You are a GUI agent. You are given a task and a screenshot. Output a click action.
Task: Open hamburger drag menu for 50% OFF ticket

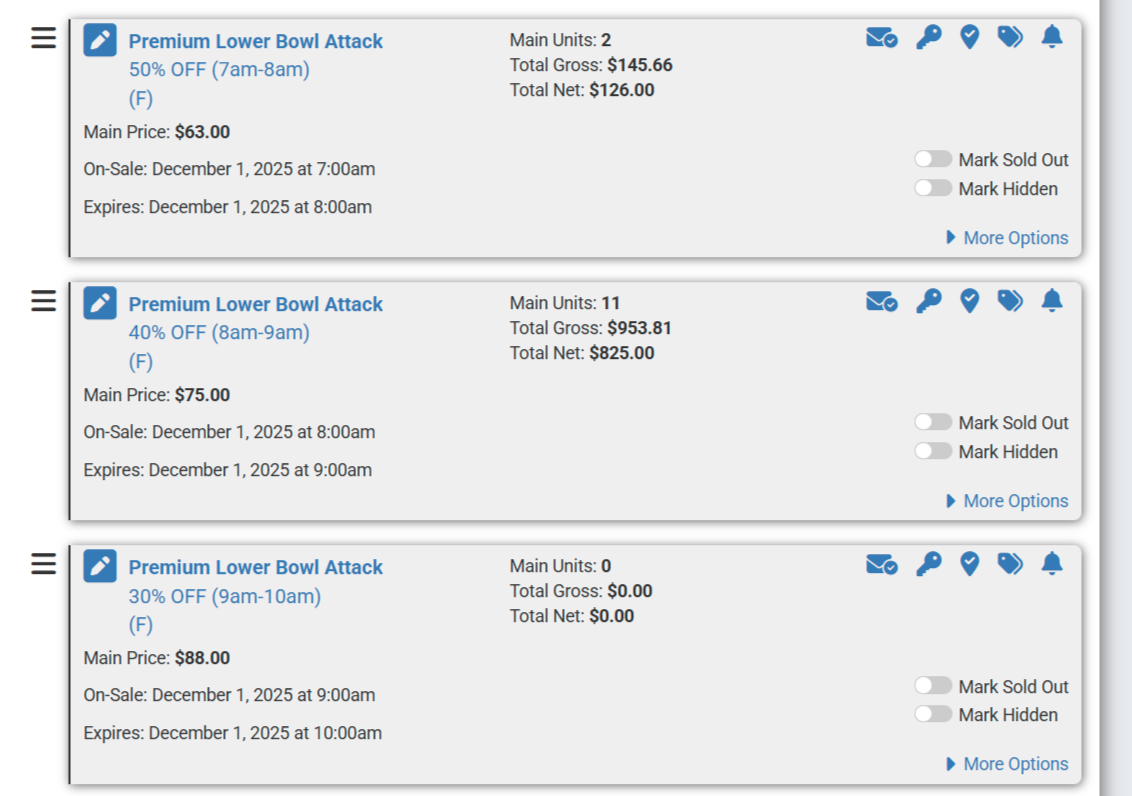coord(44,38)
